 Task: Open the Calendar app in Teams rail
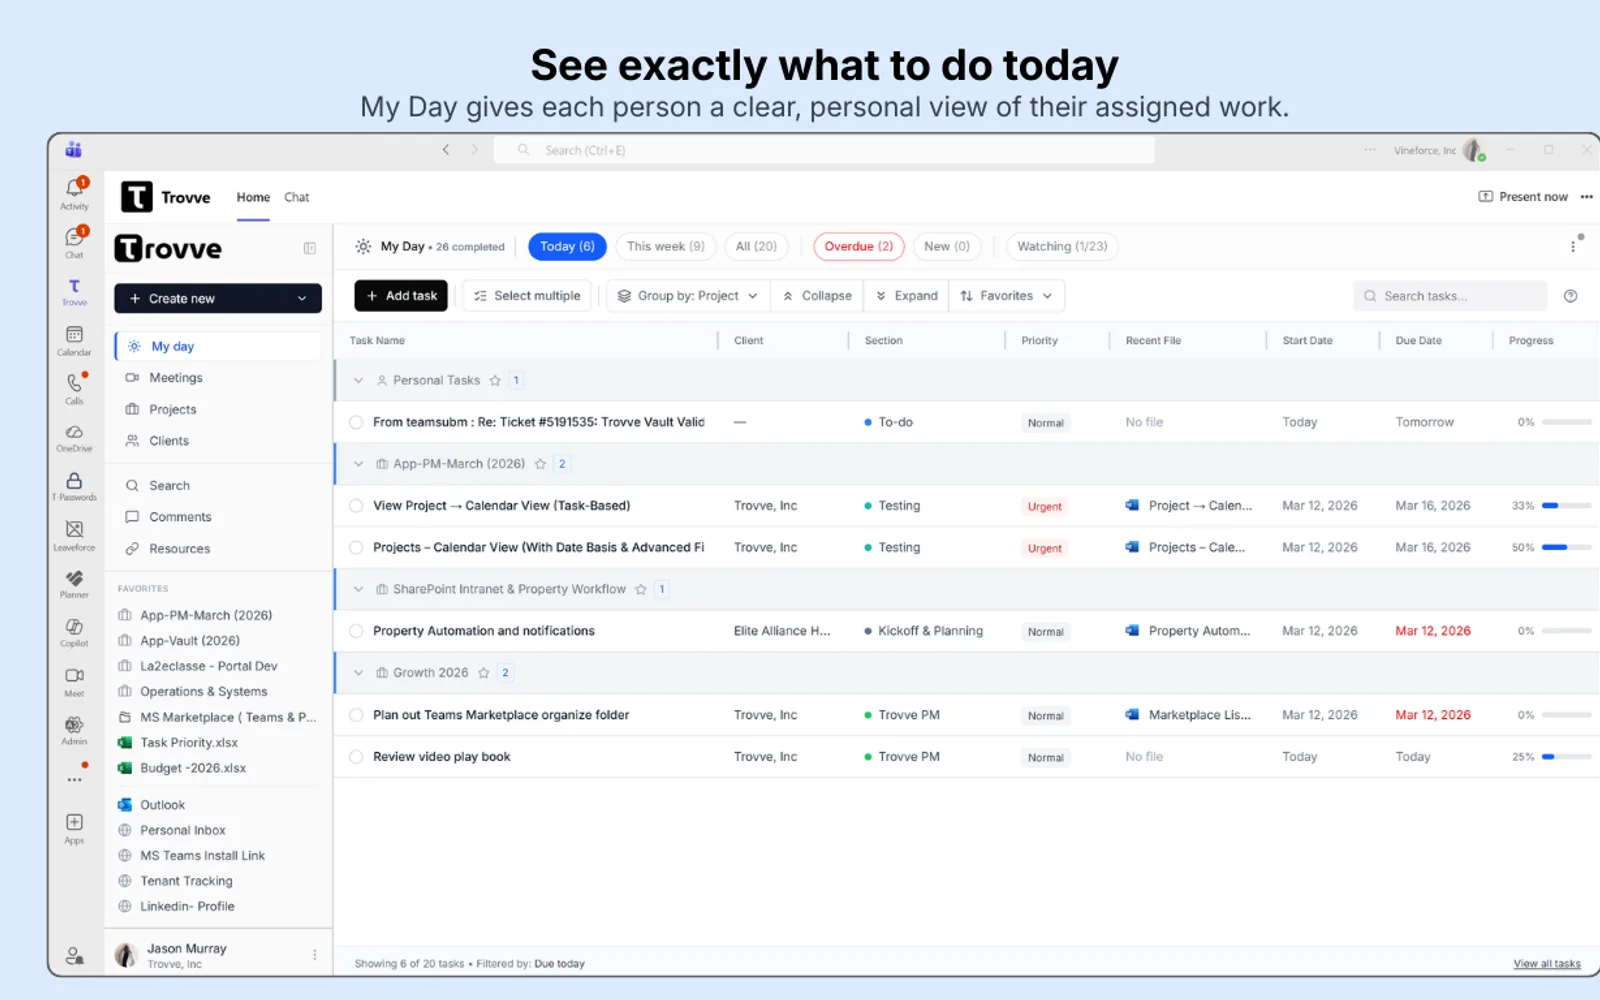click(74, 340)
